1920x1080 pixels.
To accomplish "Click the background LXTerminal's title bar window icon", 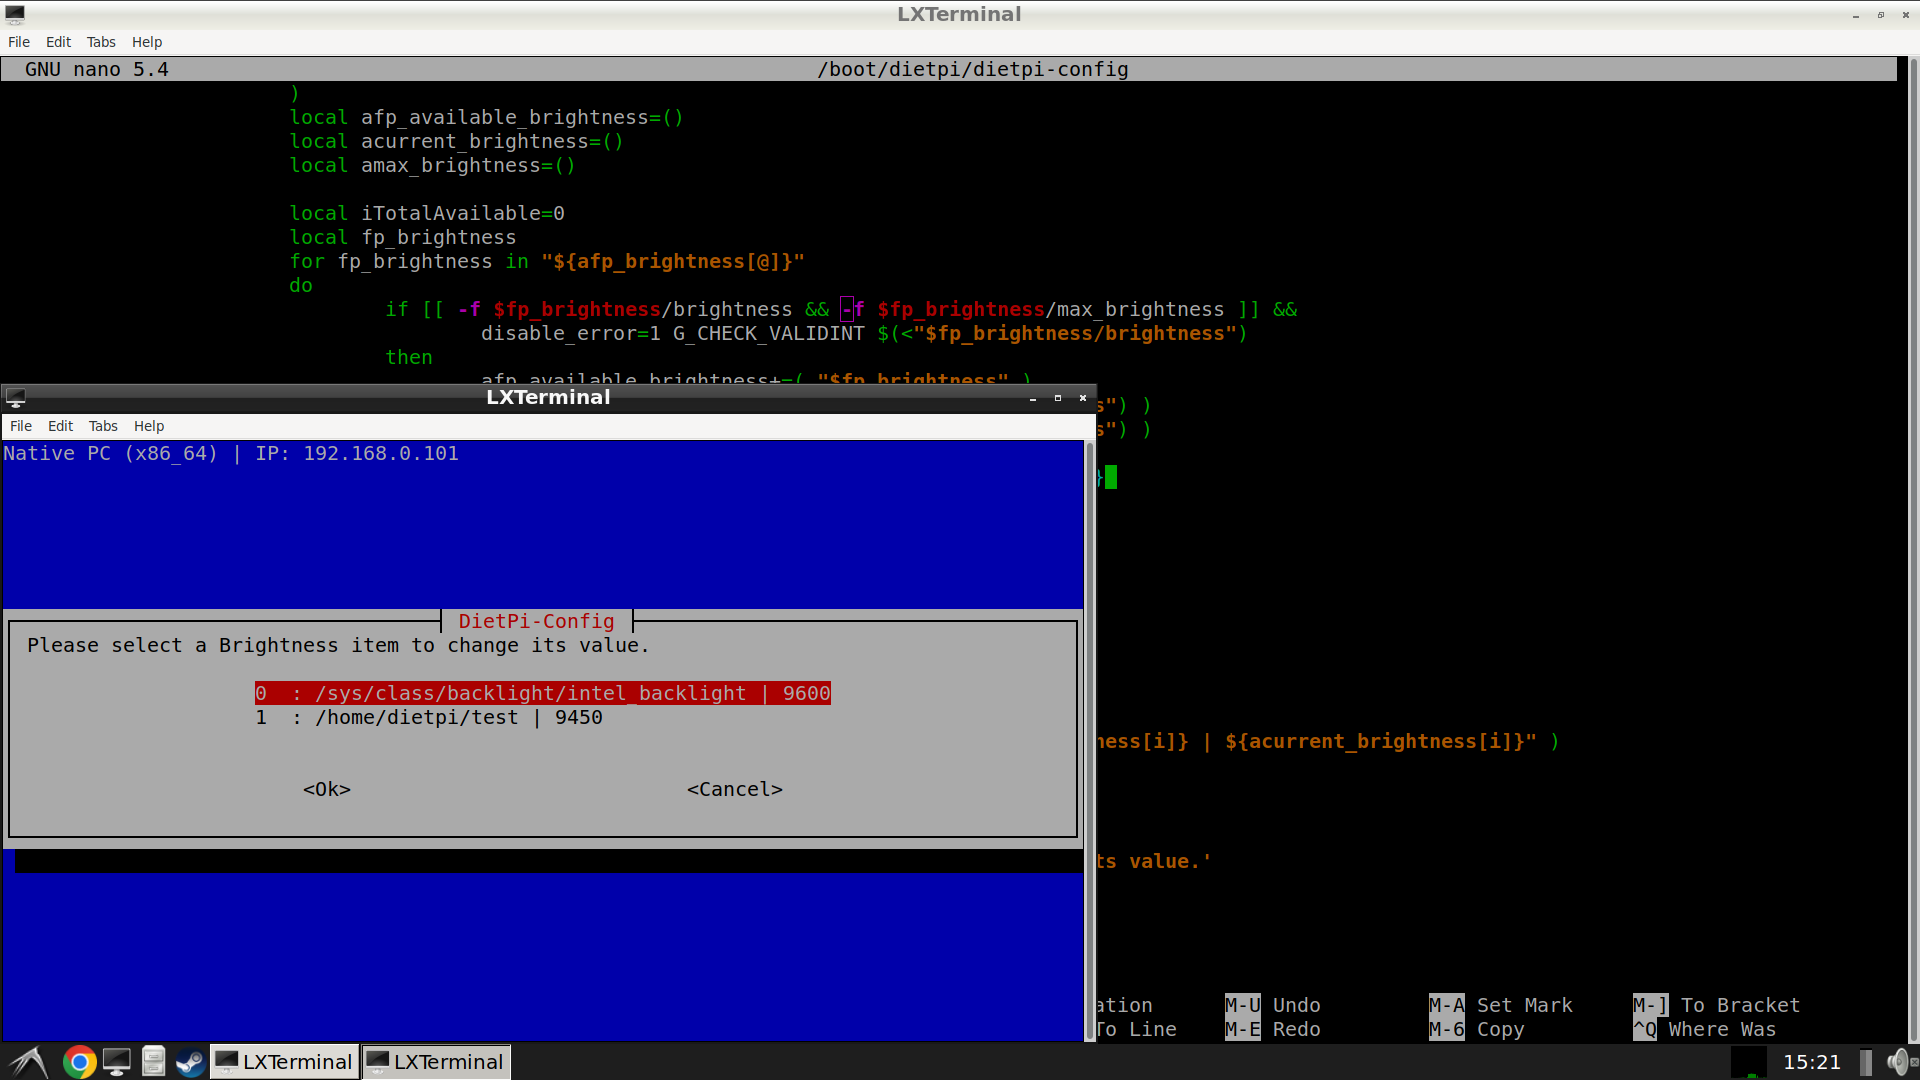I will click(x=14, y=14).
